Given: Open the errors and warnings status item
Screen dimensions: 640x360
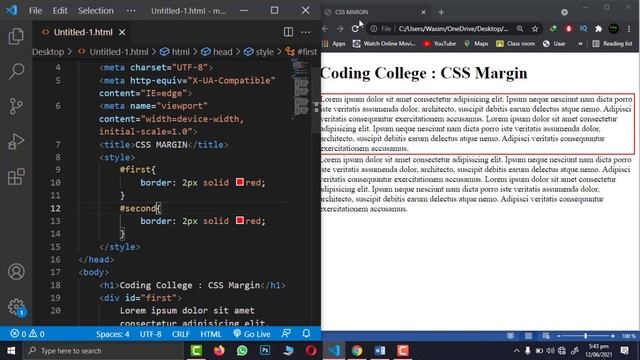Looking at the screenshot, I should pos(28,334).
